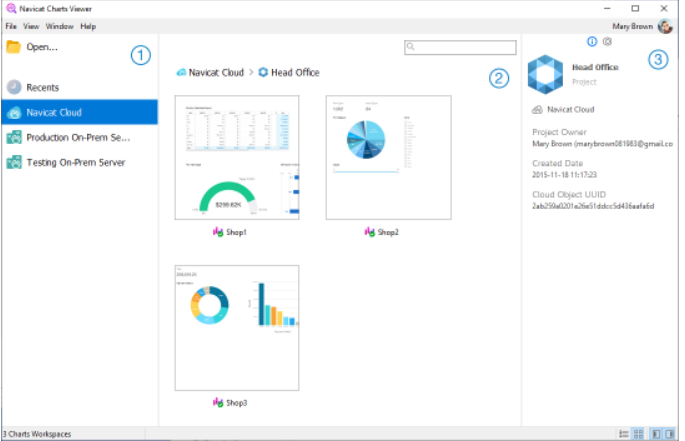Click Navicat Cloud location in details pane
685x441 pixels.
[571, 110]
